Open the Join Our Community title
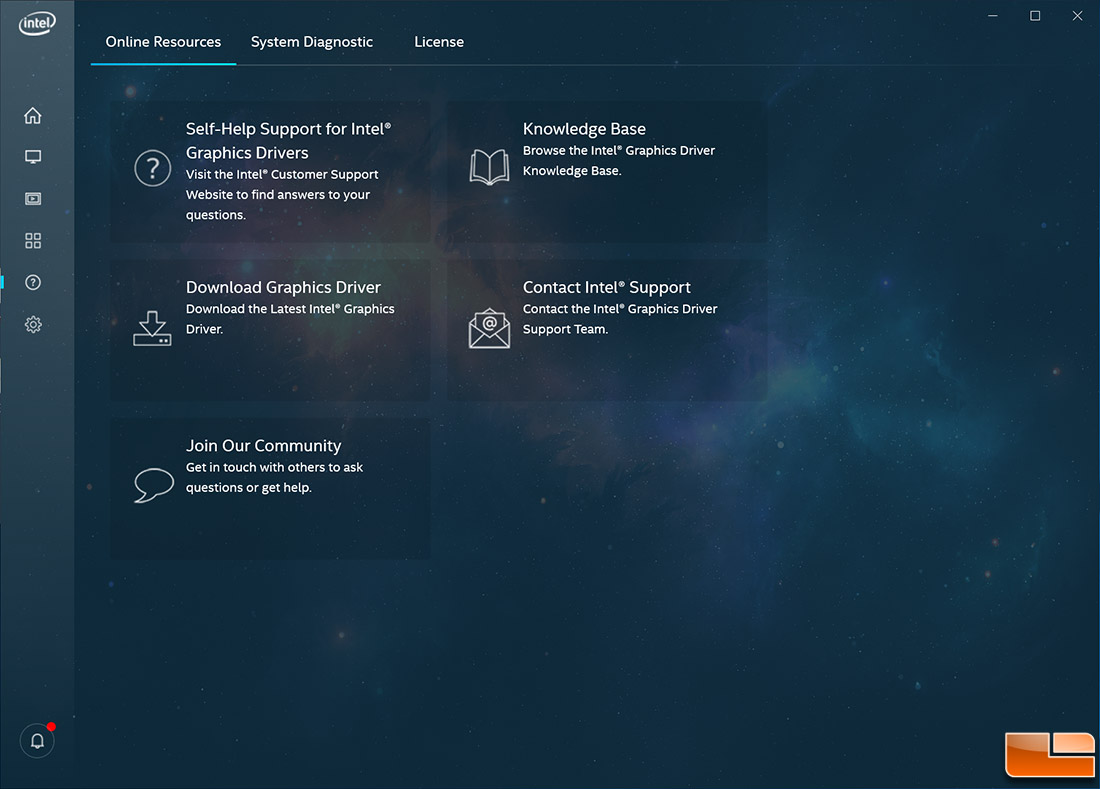Screen dimensions: 1100x789 click(x=264, y=446)
